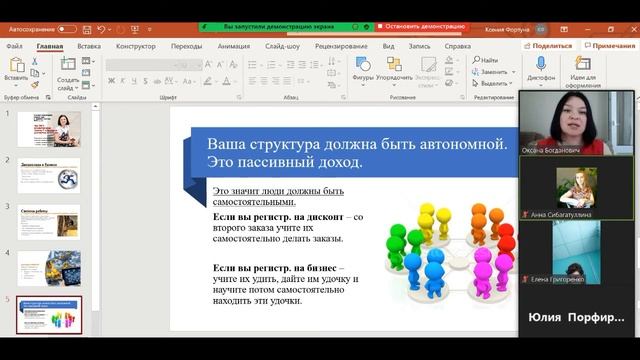Switch to the Конструктор tab
Screen dimensions: 640x360
[136, 46]
